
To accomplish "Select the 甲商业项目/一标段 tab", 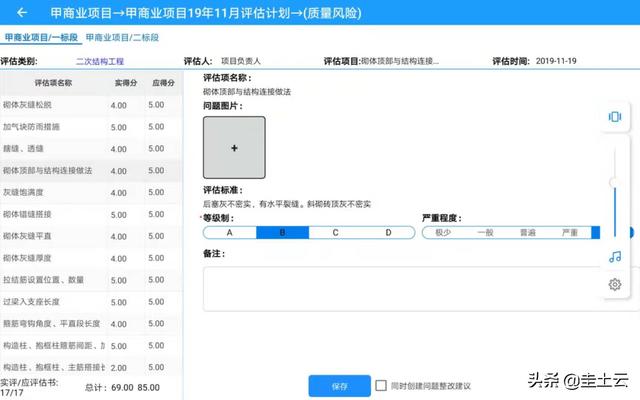I will pyautogui.click(x=42, y=37).
